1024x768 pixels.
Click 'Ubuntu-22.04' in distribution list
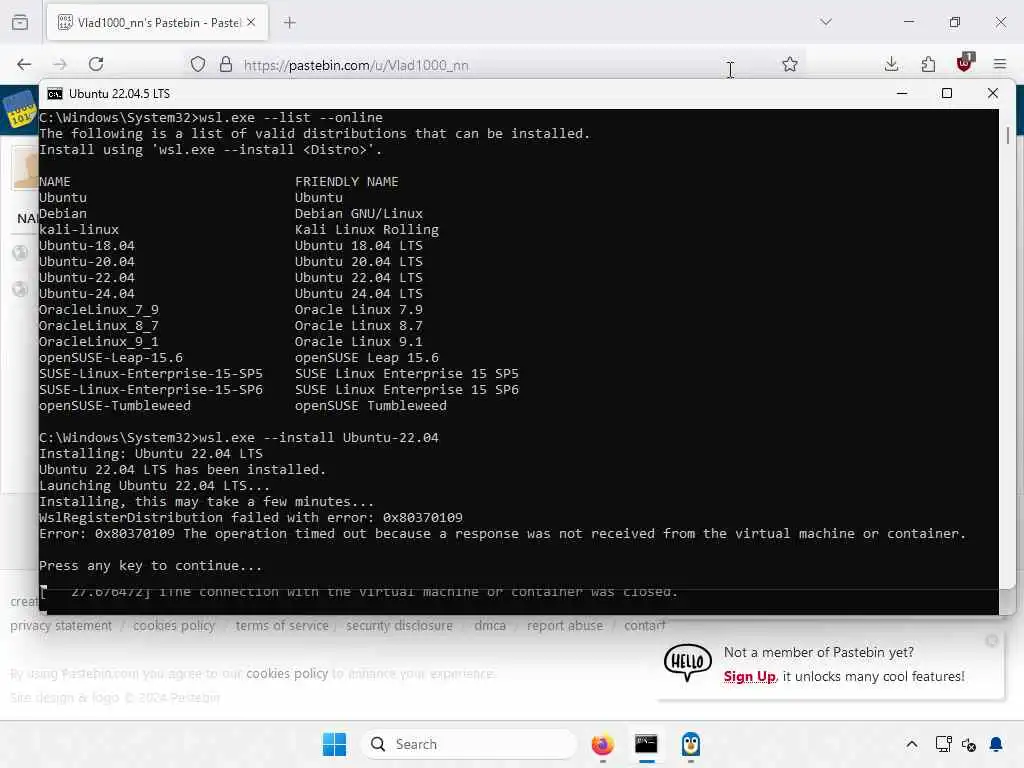(87, 278)
